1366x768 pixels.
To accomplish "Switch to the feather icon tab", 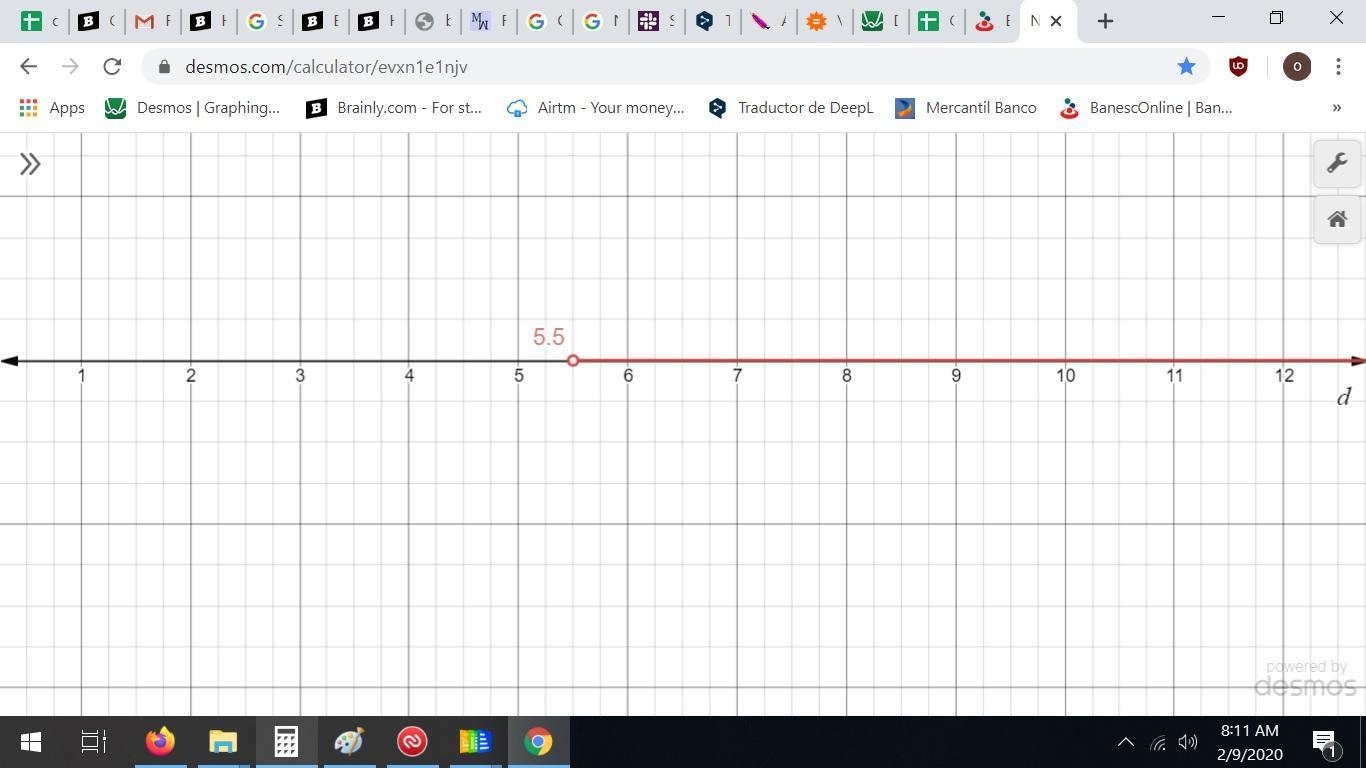I will click(x=769, y=20).
